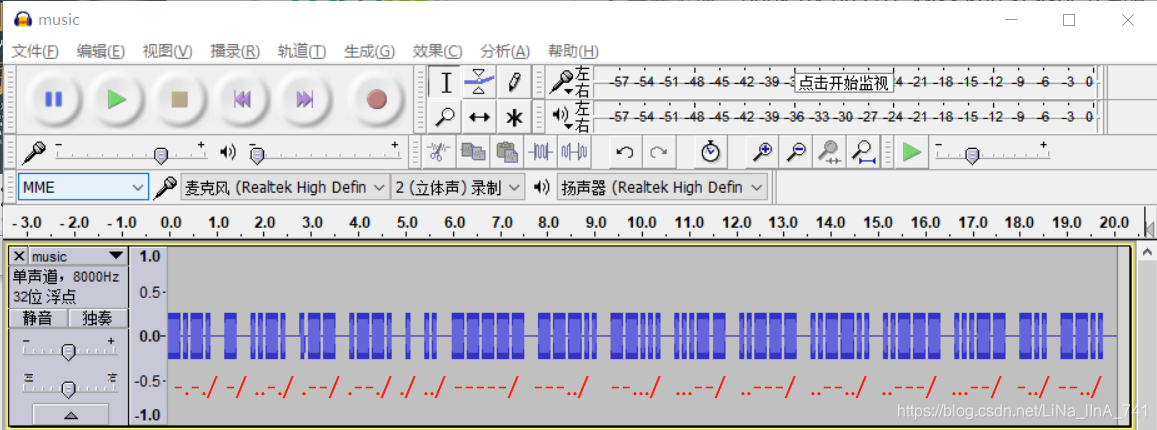Zoom out with the minus magnifier
The image size is (1157, 430).
click(x=795, y=153)
